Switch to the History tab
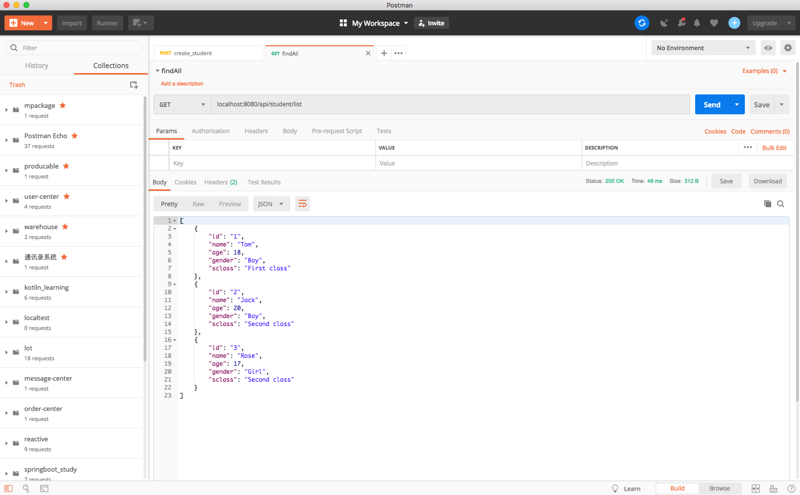The image size is (800, 495). (x=37, y=65)
